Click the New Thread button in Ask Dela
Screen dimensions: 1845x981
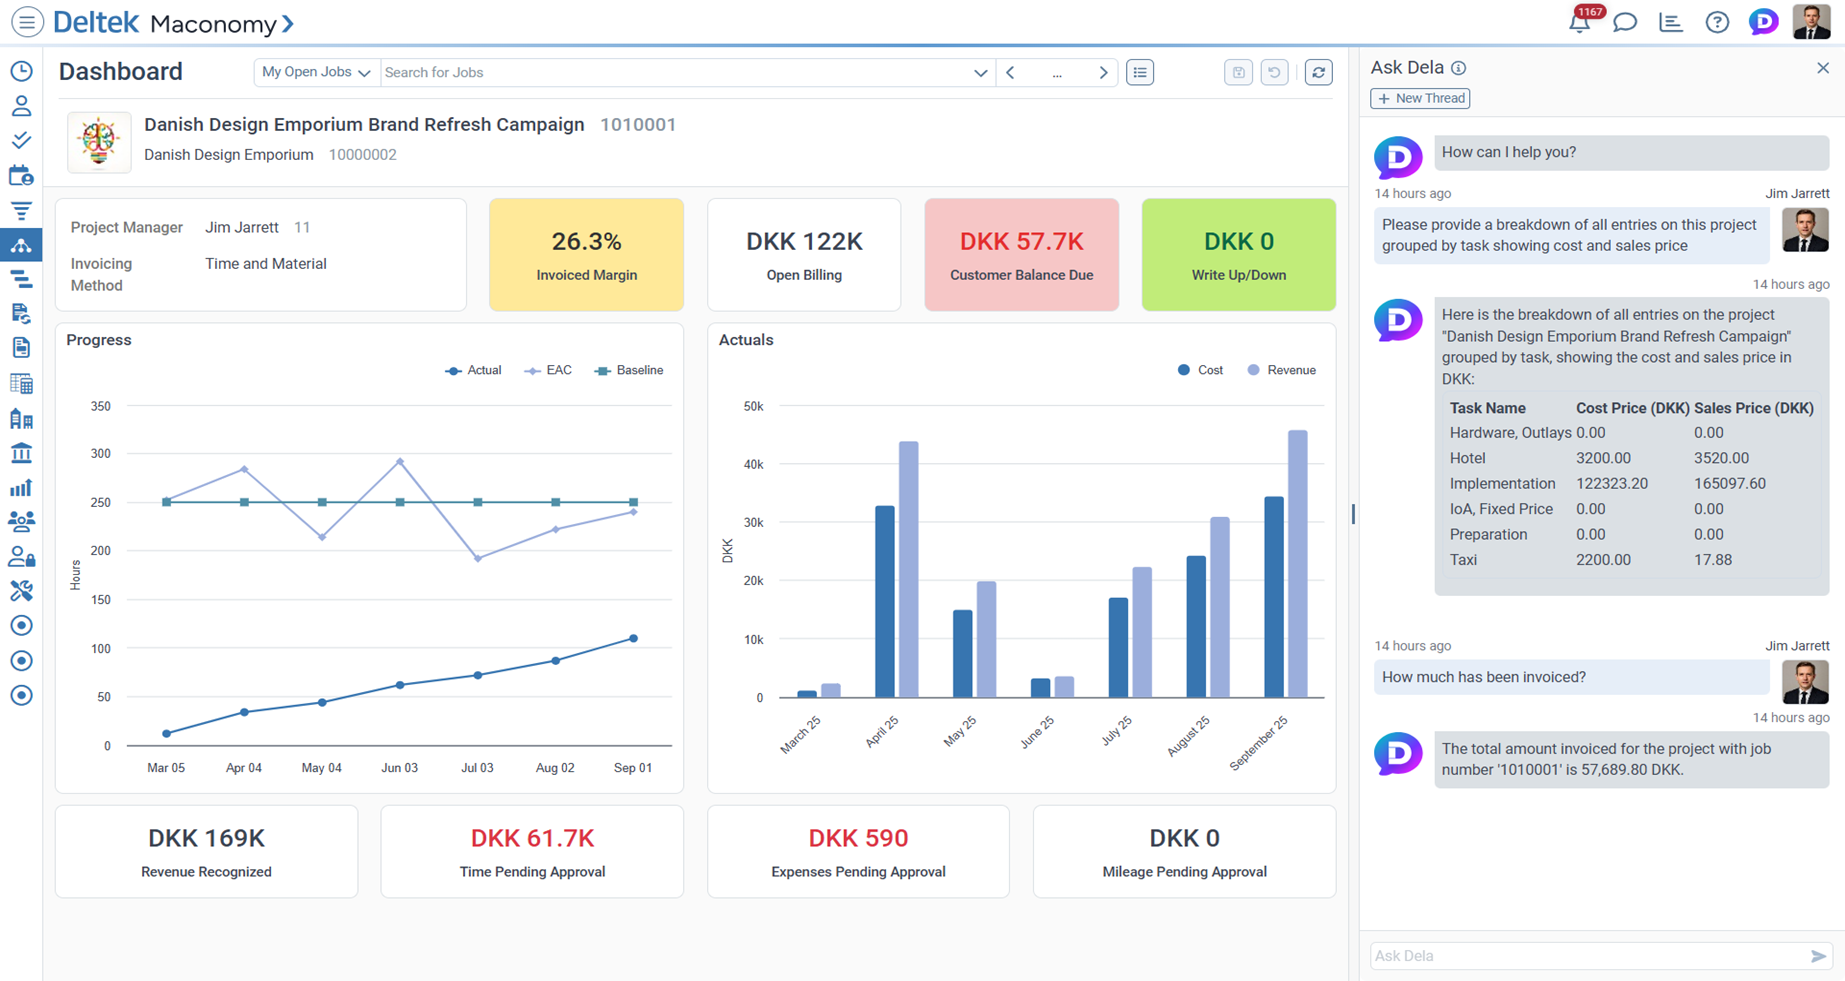pos(1420,98)
